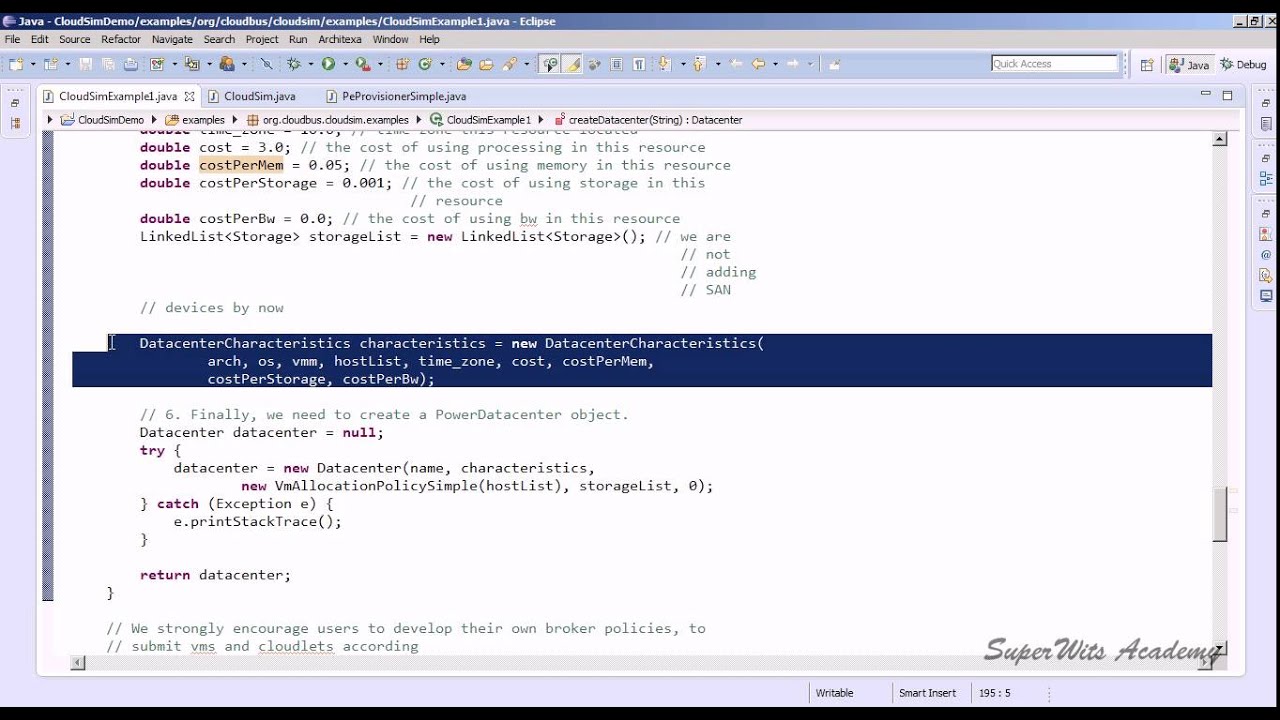Toggle Mark Occurrences highlighter
Screen dimensions: 1280x720
pos(572,64)
